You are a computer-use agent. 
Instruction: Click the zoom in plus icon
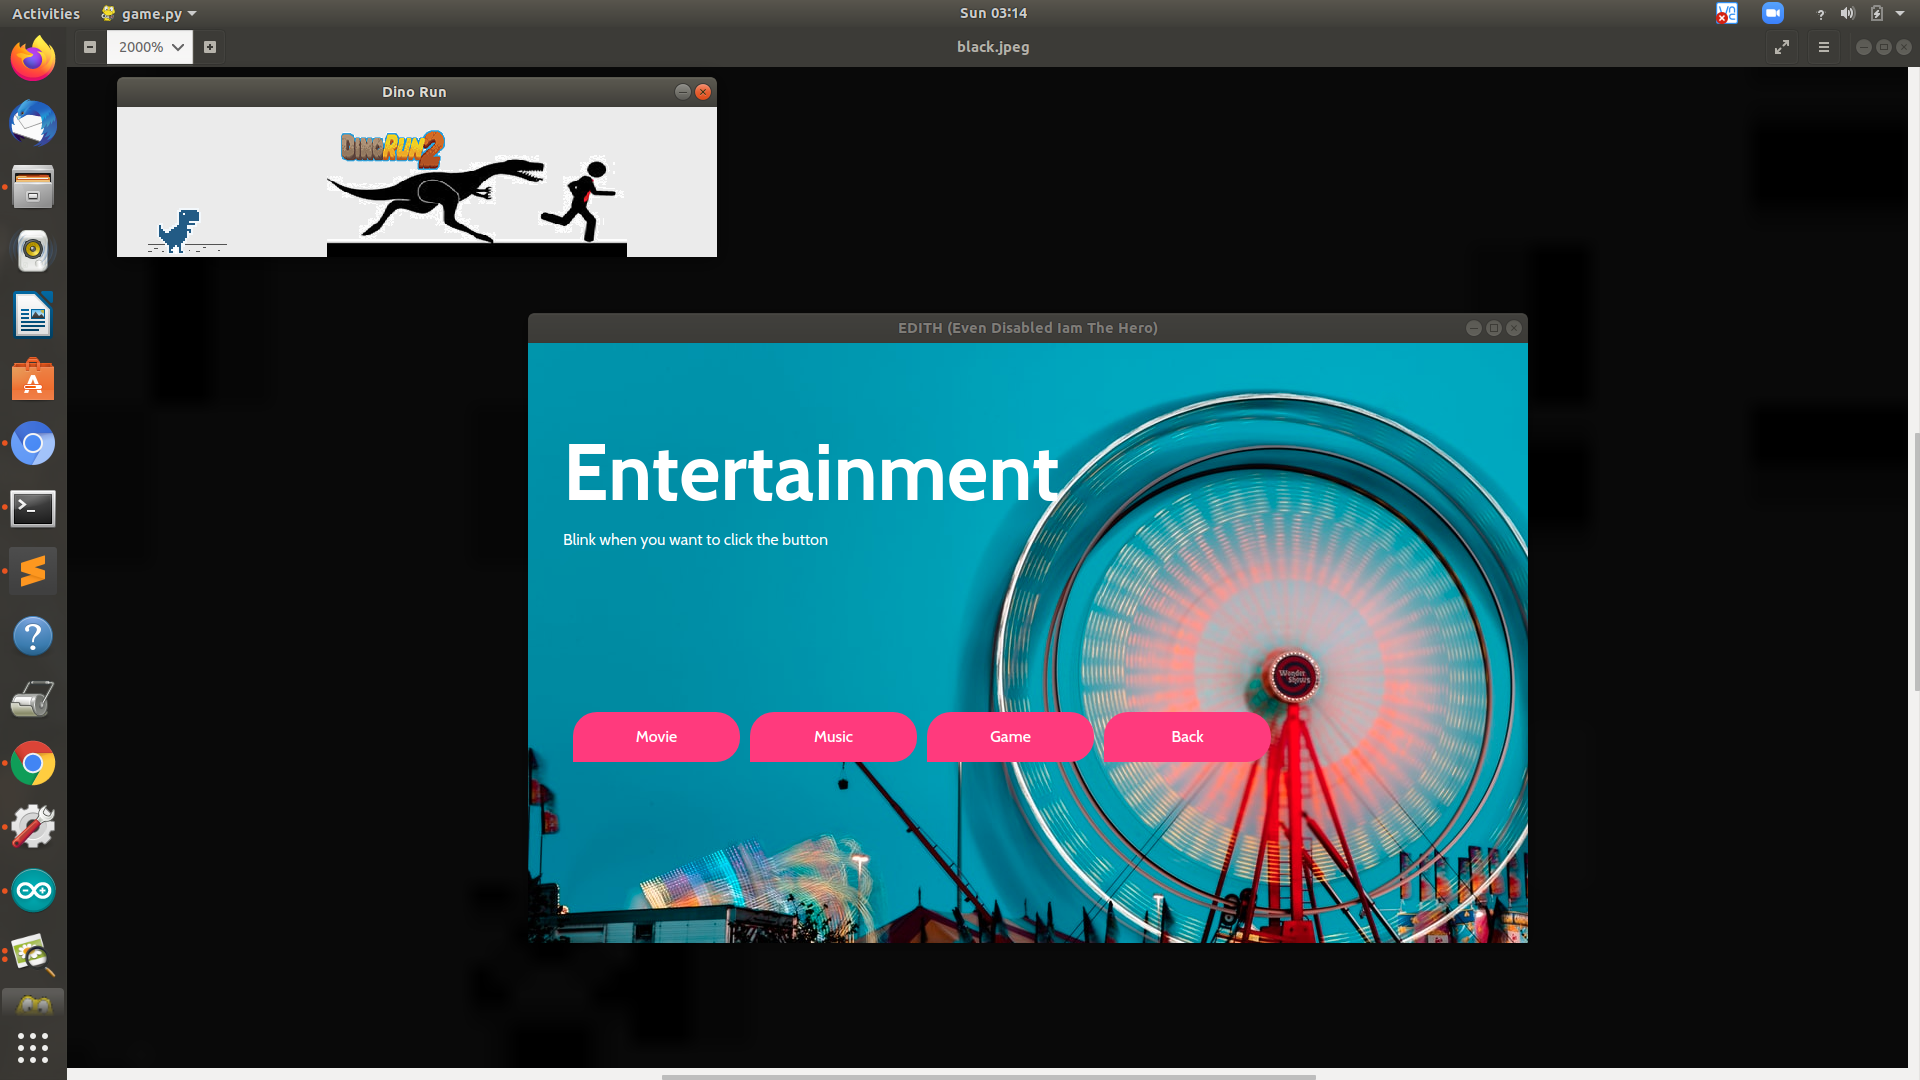(210, 47)
